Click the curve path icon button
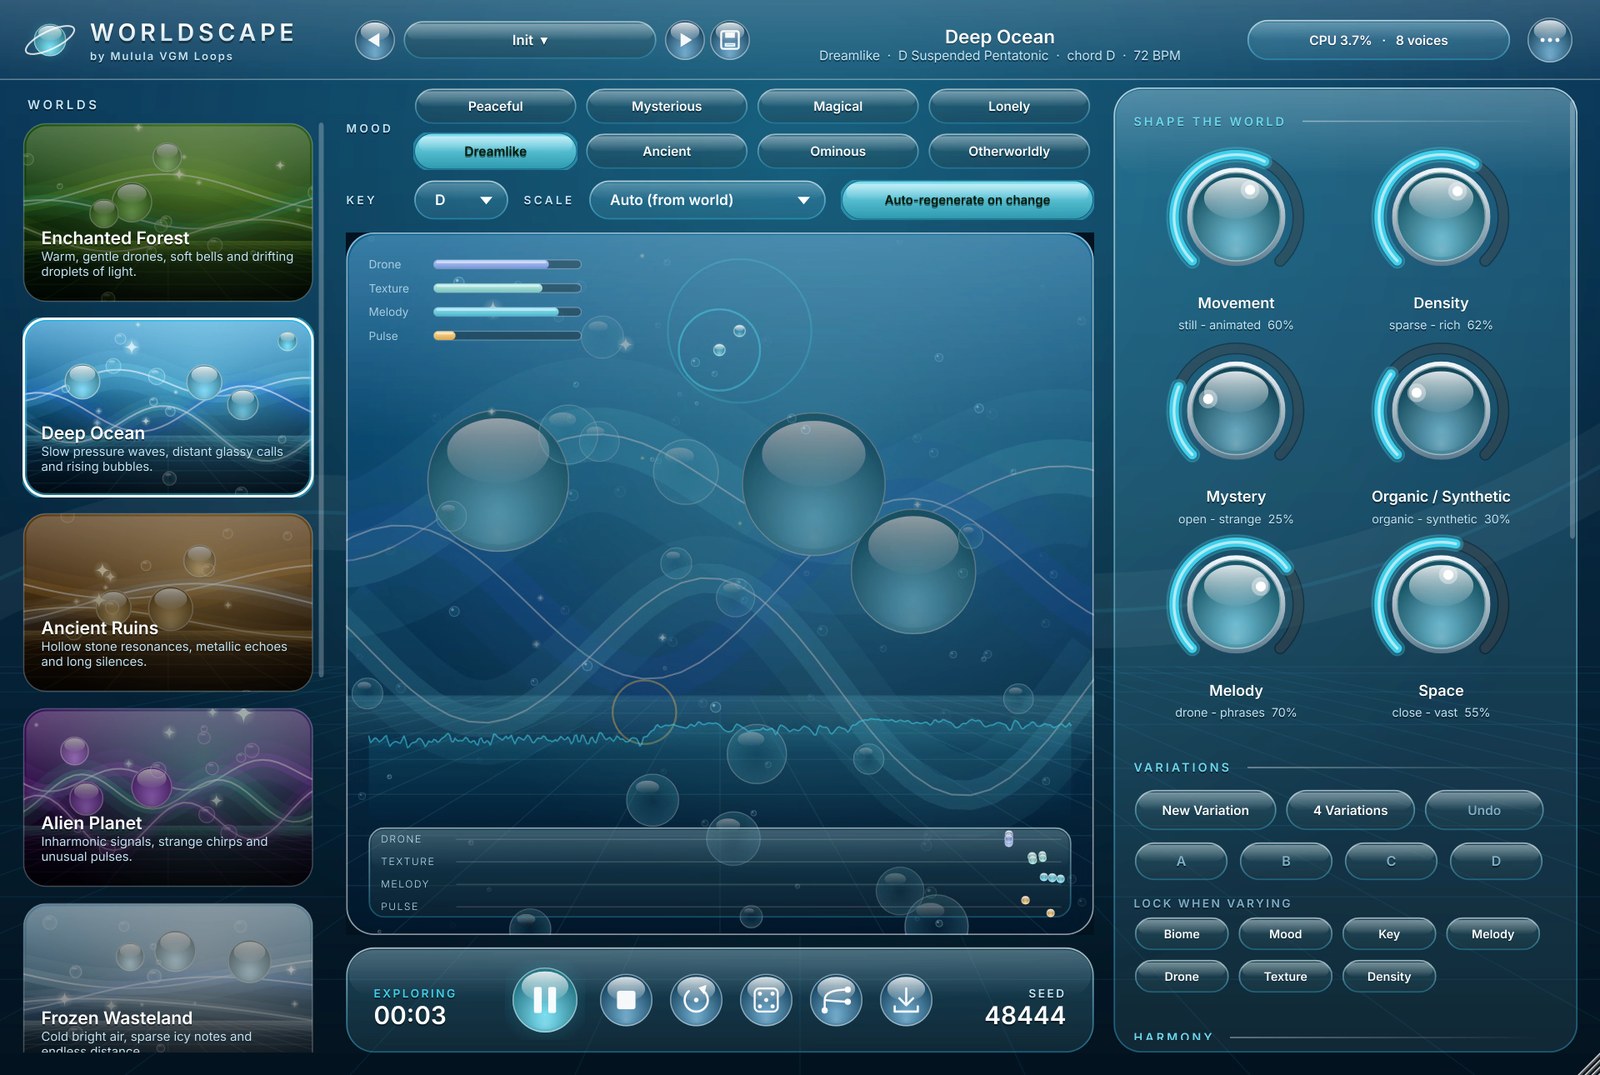Viewport: 1600px width, 1075px height. point(836,999)
